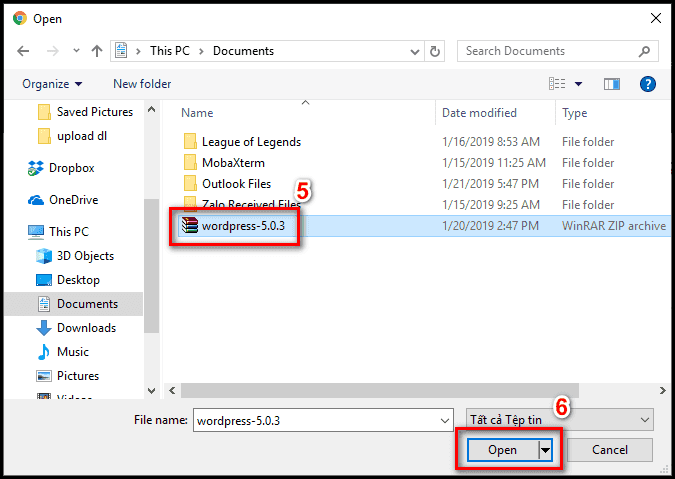This screenshot has height=479, width=675.
Task: Create a New folder
Action: click(142, 84)
